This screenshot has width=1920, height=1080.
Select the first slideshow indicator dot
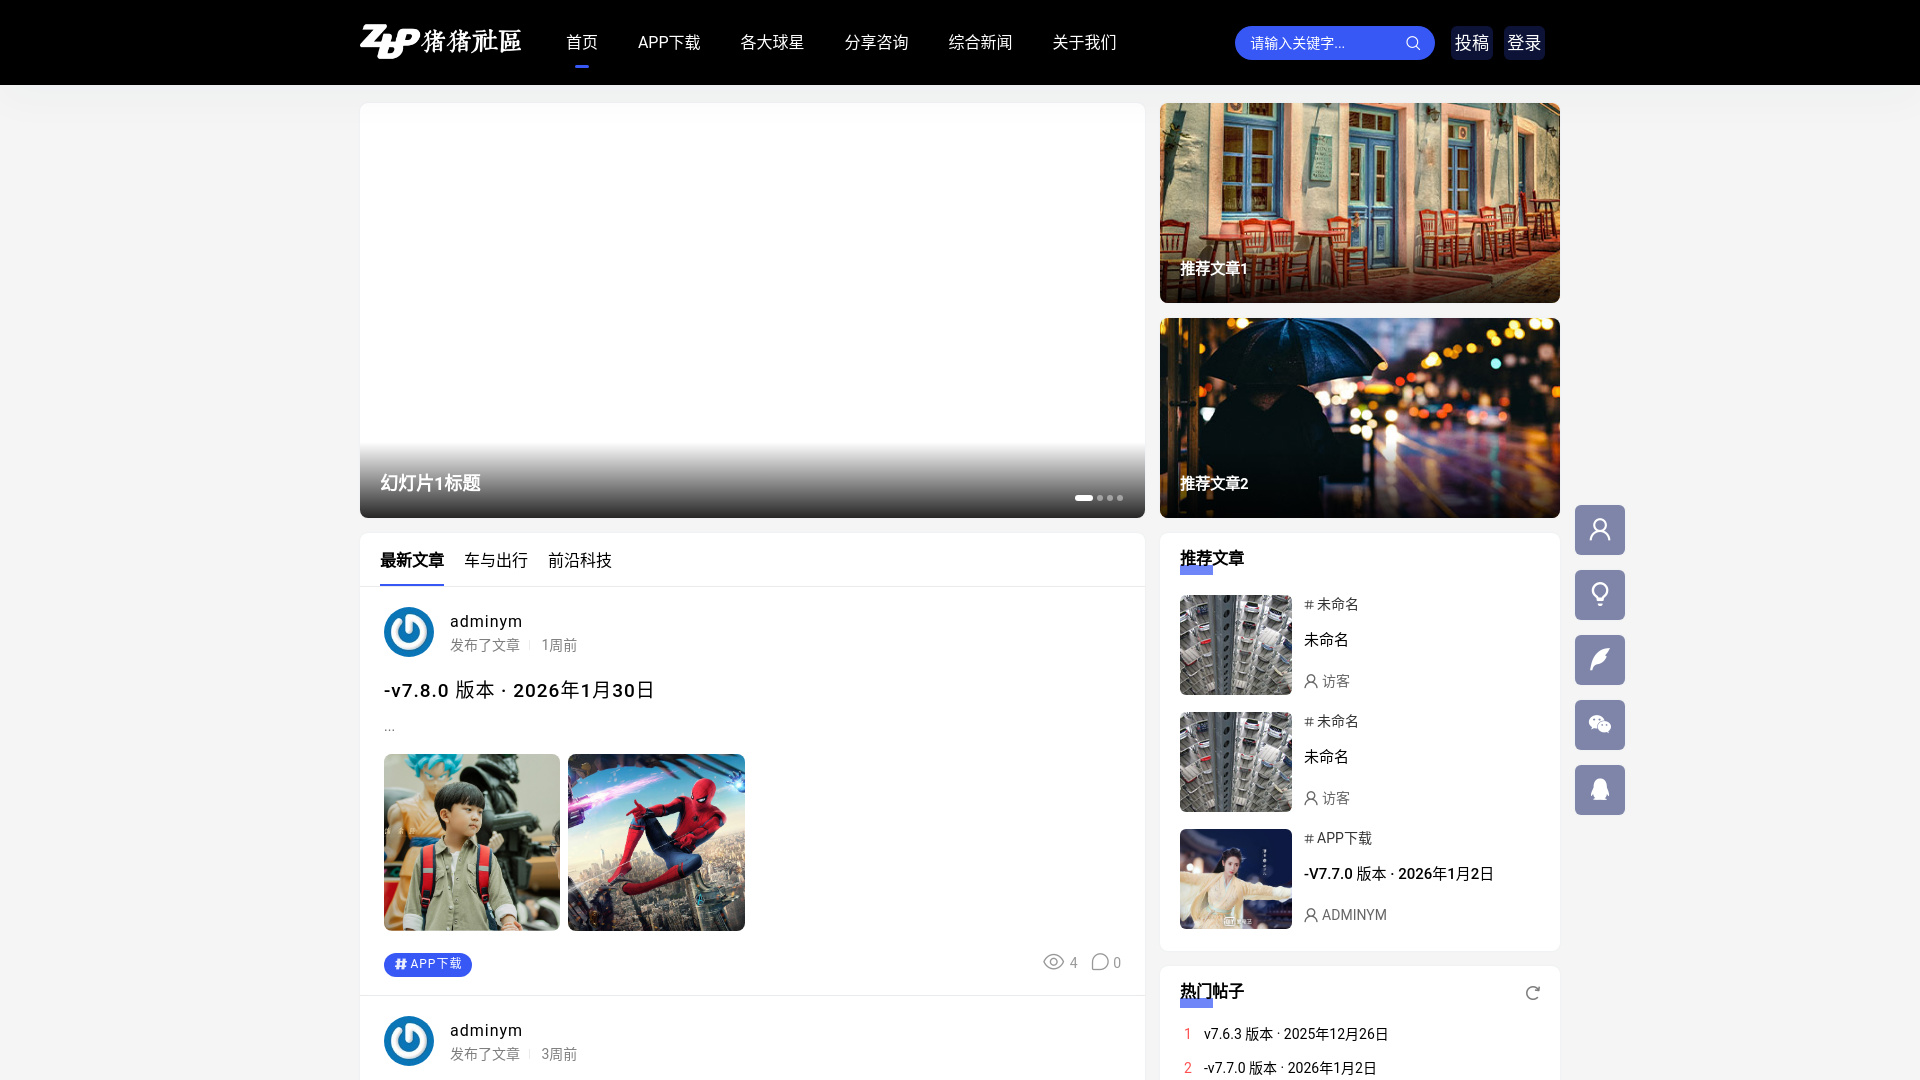click(1084, 498)
